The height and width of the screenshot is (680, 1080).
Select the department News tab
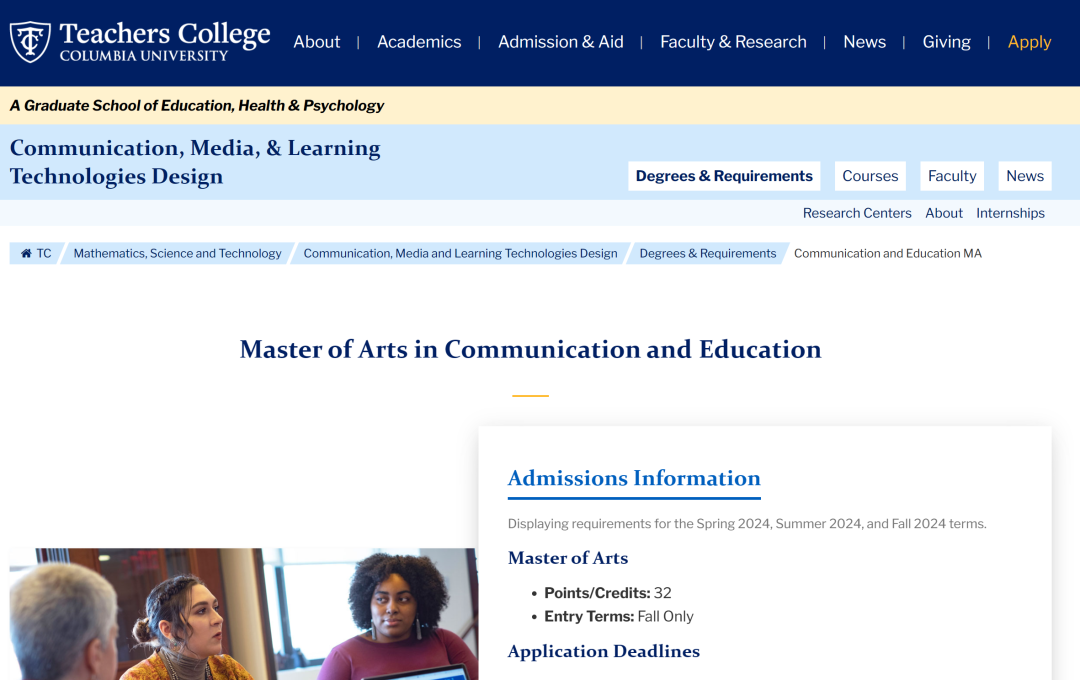[x=1025, y=176]
